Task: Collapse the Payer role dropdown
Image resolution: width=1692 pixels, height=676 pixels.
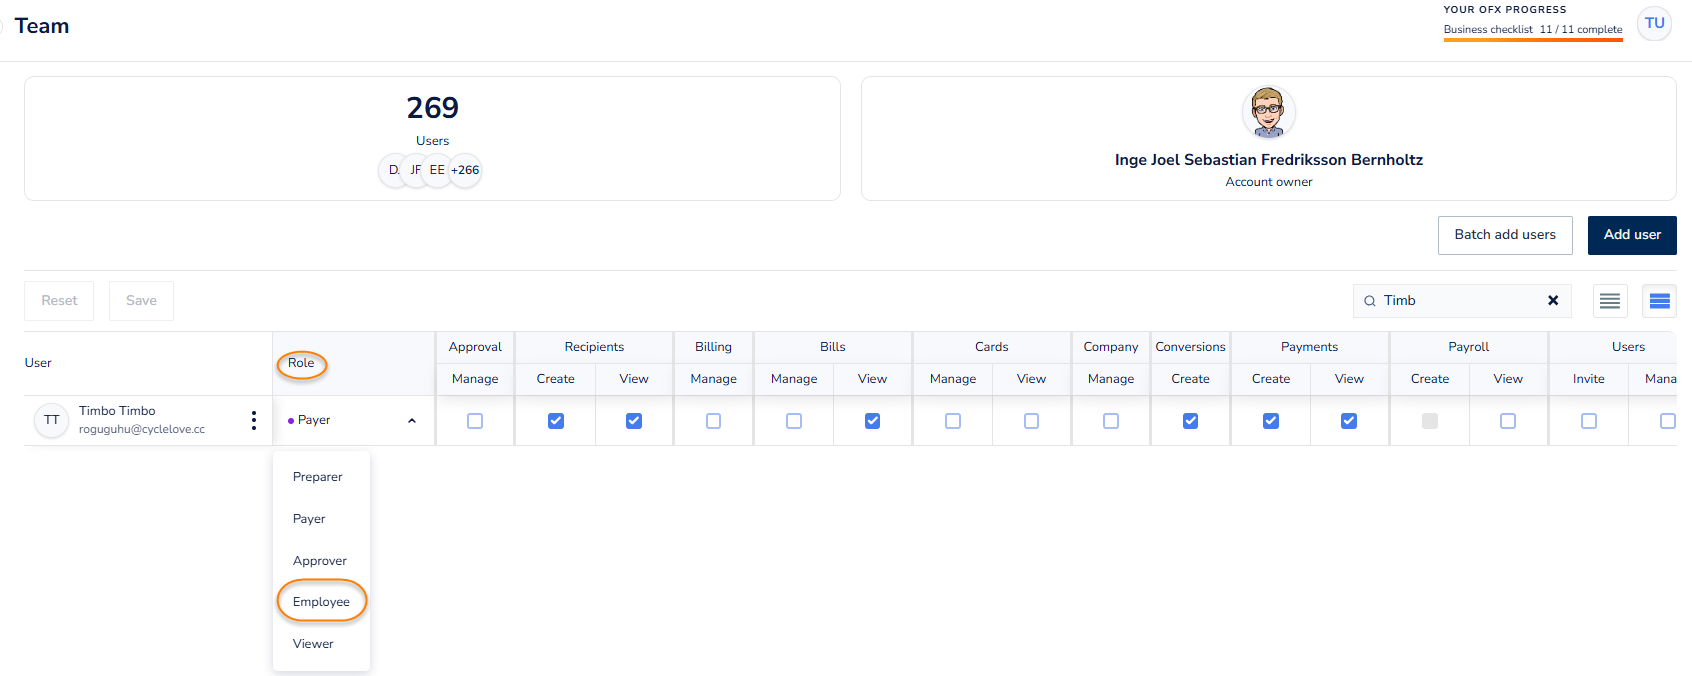Action: coord(411,421)
